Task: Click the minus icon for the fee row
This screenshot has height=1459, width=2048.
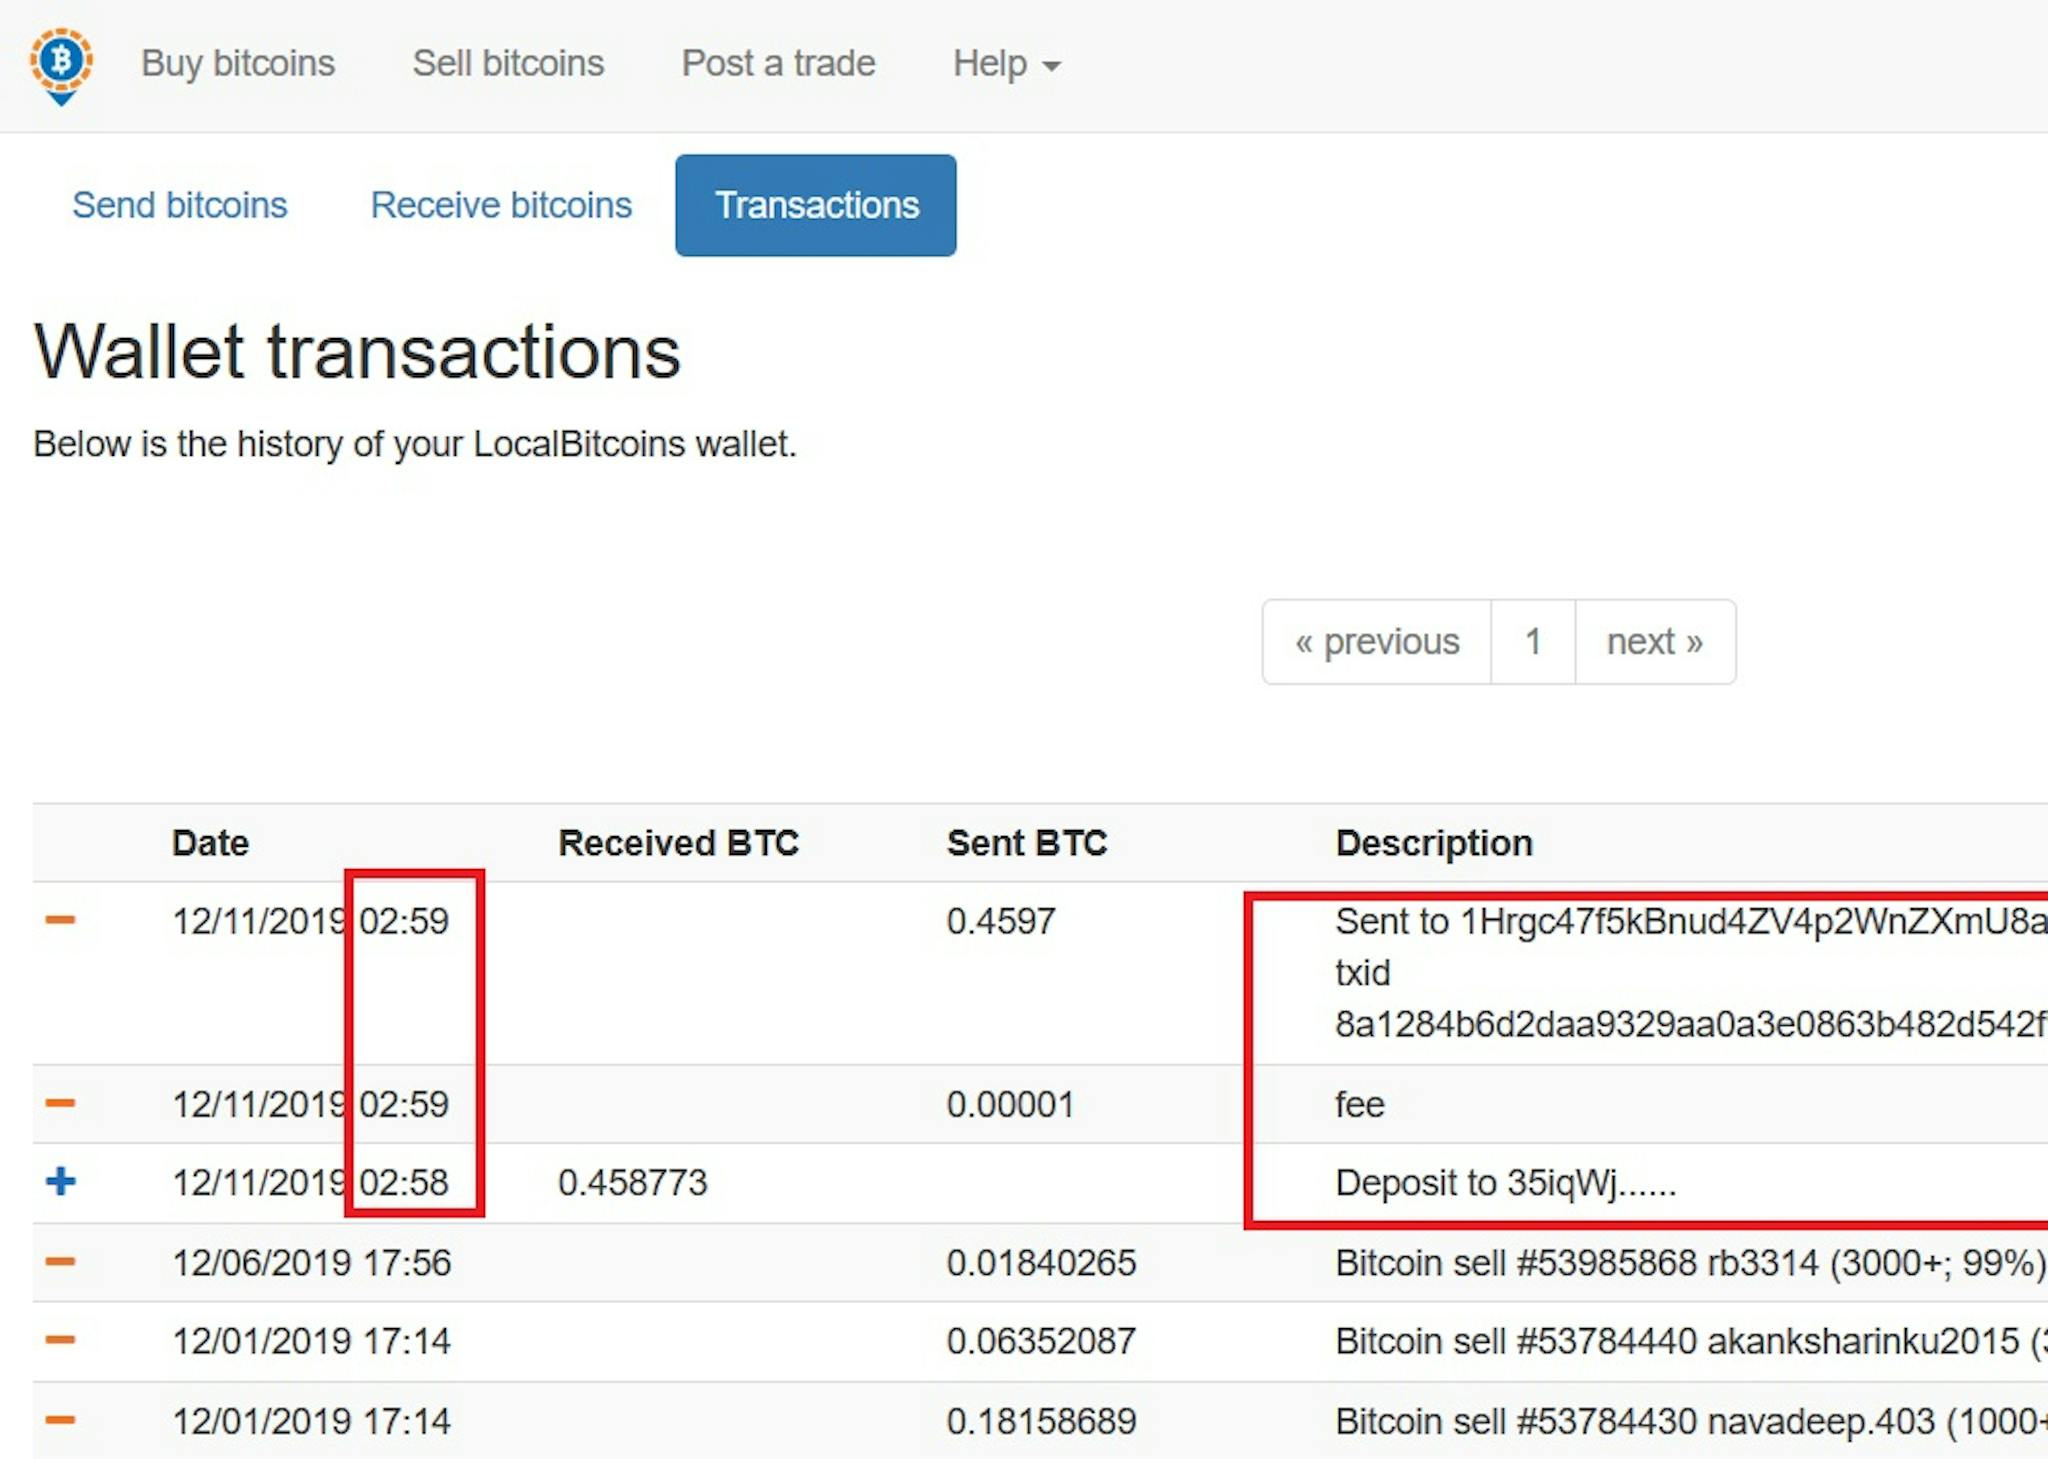Action: (x=60, y=1103)
